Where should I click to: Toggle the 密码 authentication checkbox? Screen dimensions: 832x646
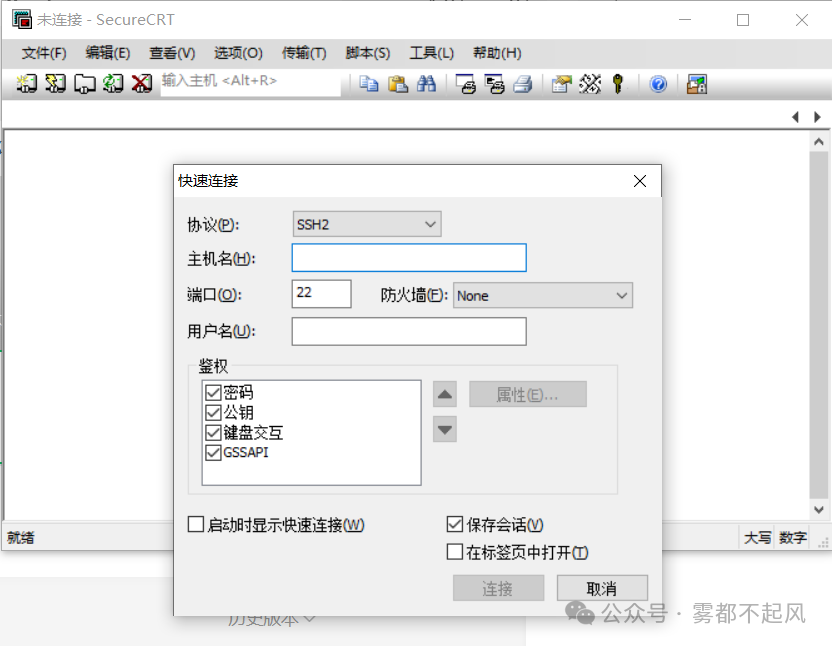click(213, 392)
